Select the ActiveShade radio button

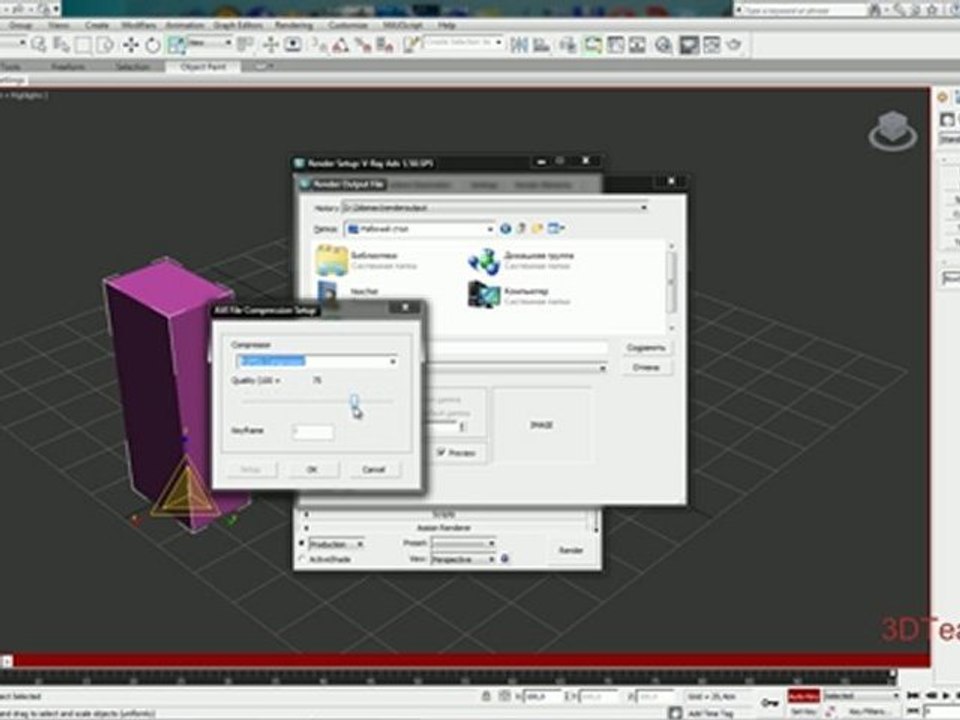302,559
